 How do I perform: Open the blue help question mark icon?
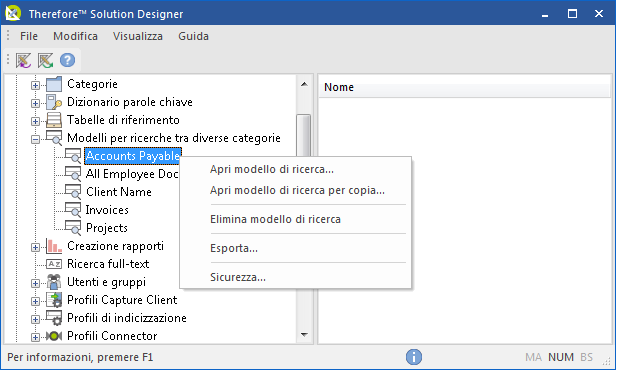point(67,60)
